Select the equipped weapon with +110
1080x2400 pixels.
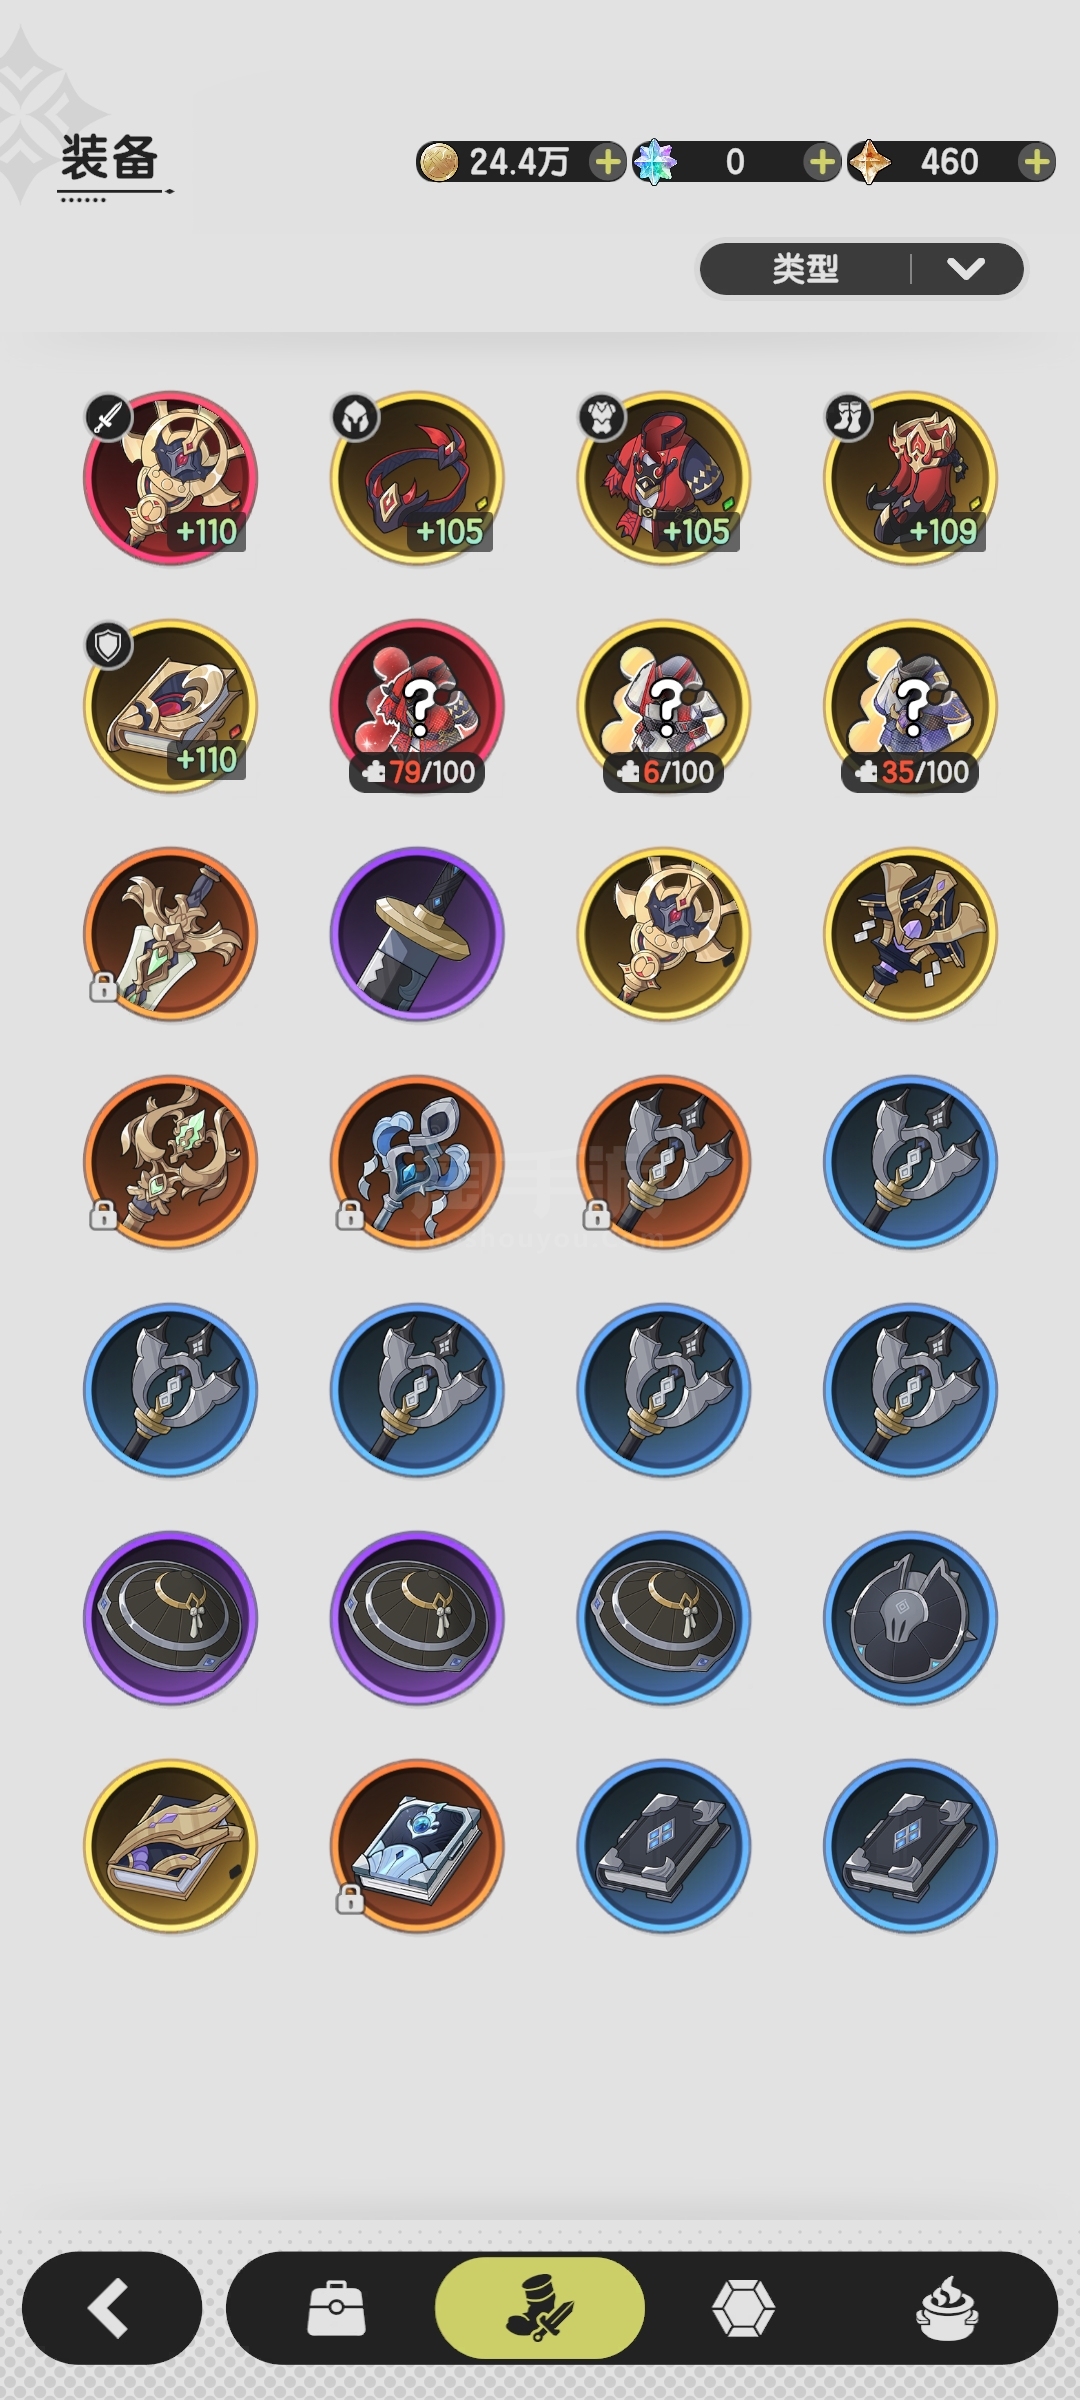click(170, 478)
